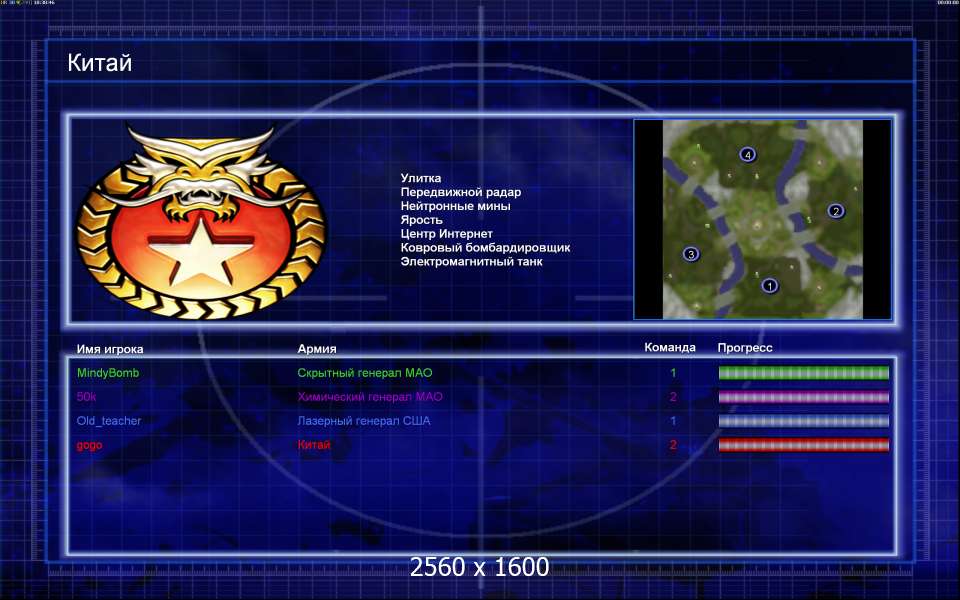Click the China dragon faction emblem
960x600 pixels.
click(201, 221)
